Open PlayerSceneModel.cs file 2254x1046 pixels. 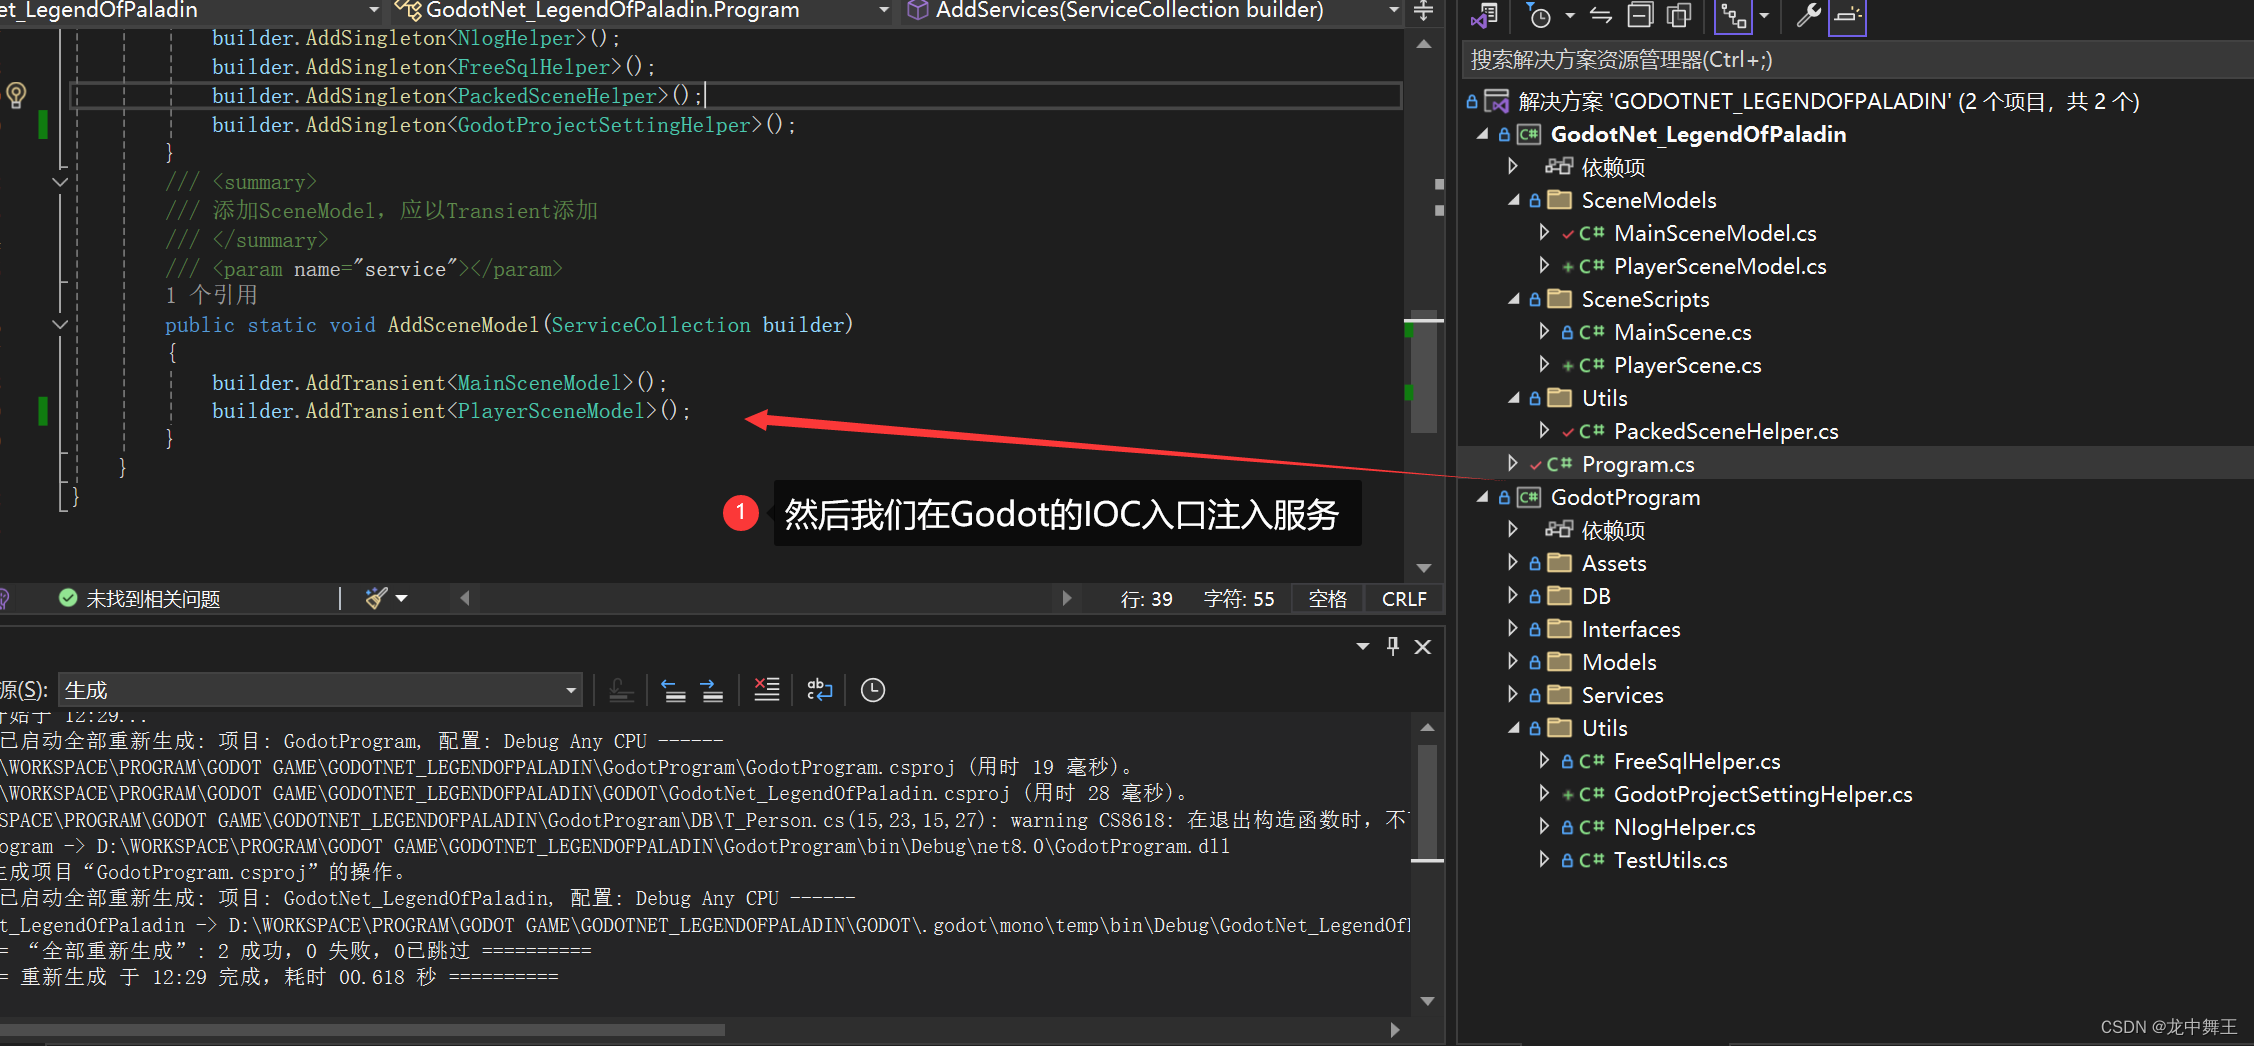[x=1720, y=266]
